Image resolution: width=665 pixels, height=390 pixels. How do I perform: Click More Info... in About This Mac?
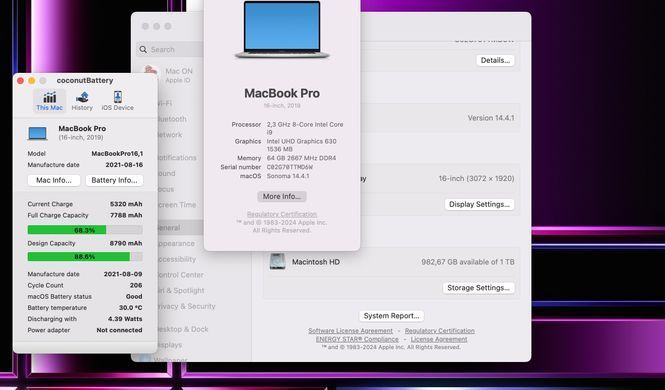tap(282, 196)
